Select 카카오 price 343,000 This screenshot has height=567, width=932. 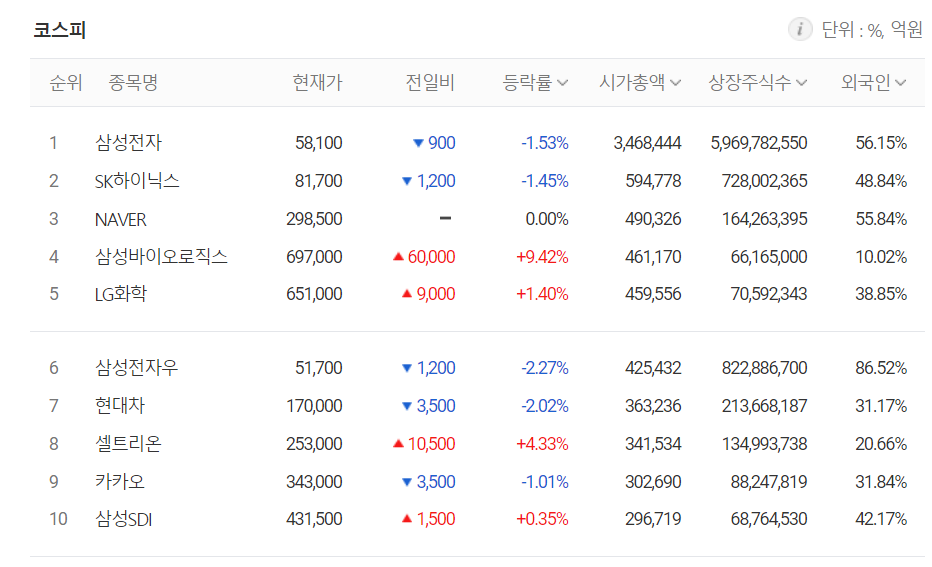click(314, 481)
